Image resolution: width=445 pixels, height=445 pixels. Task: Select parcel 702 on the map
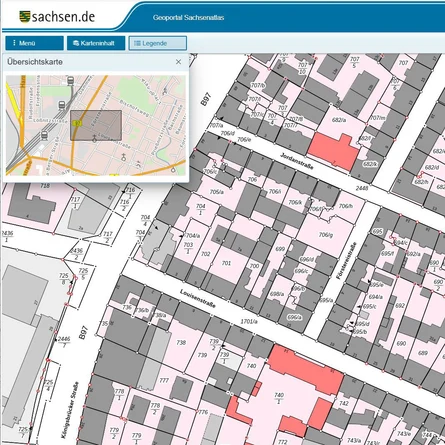(x=206, y=254)
